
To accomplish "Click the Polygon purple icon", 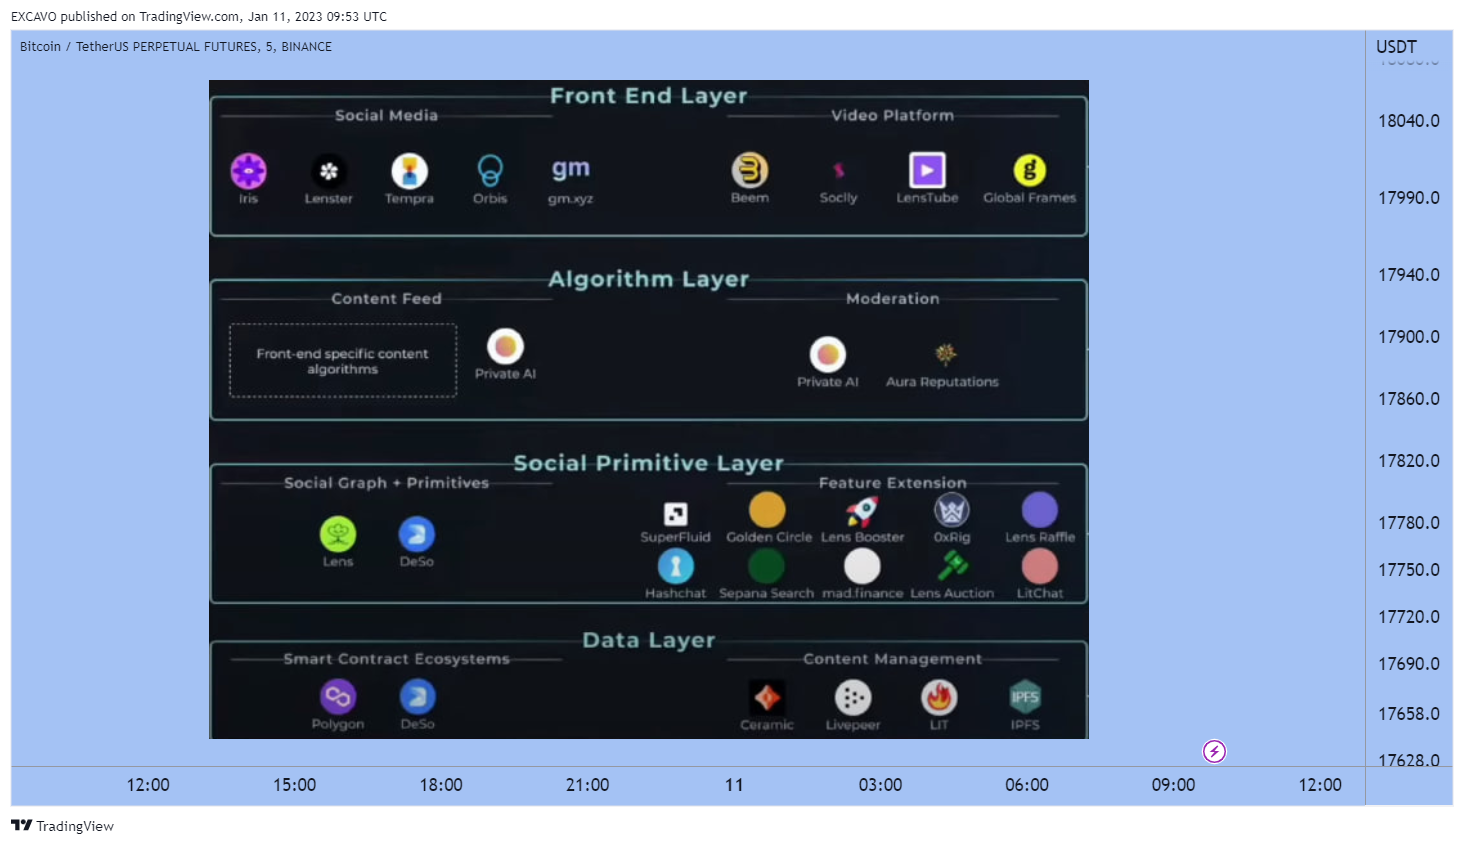I will tap(338, 696).
